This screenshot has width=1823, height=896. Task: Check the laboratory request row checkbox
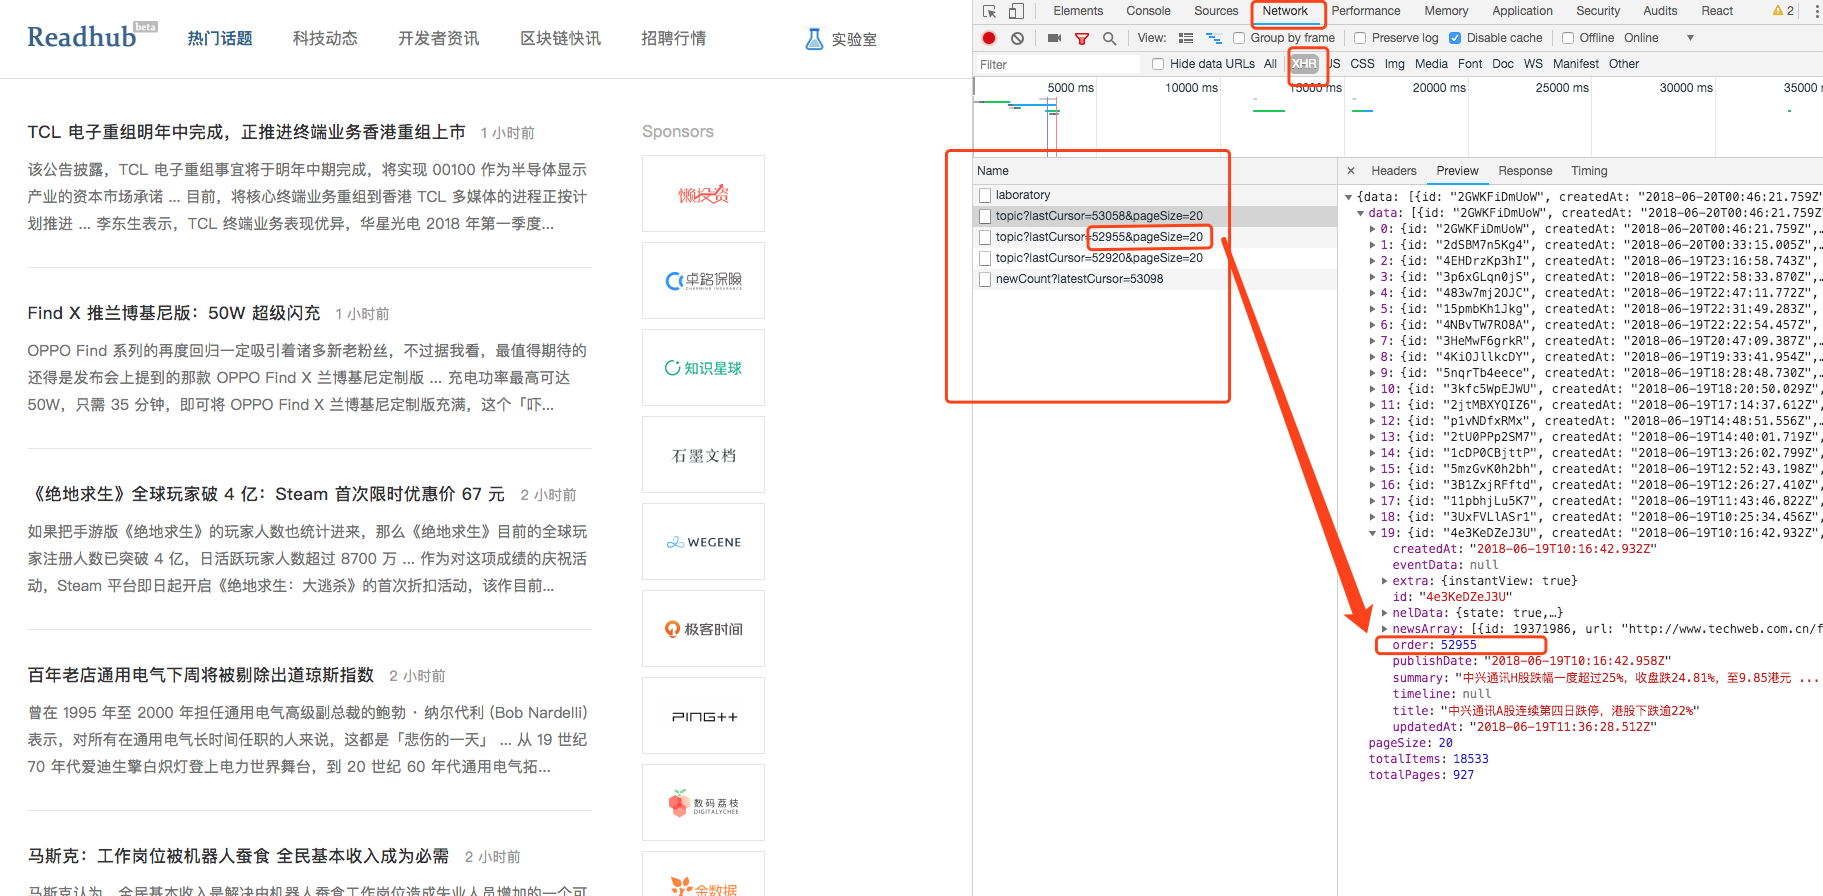click(985, 195)
